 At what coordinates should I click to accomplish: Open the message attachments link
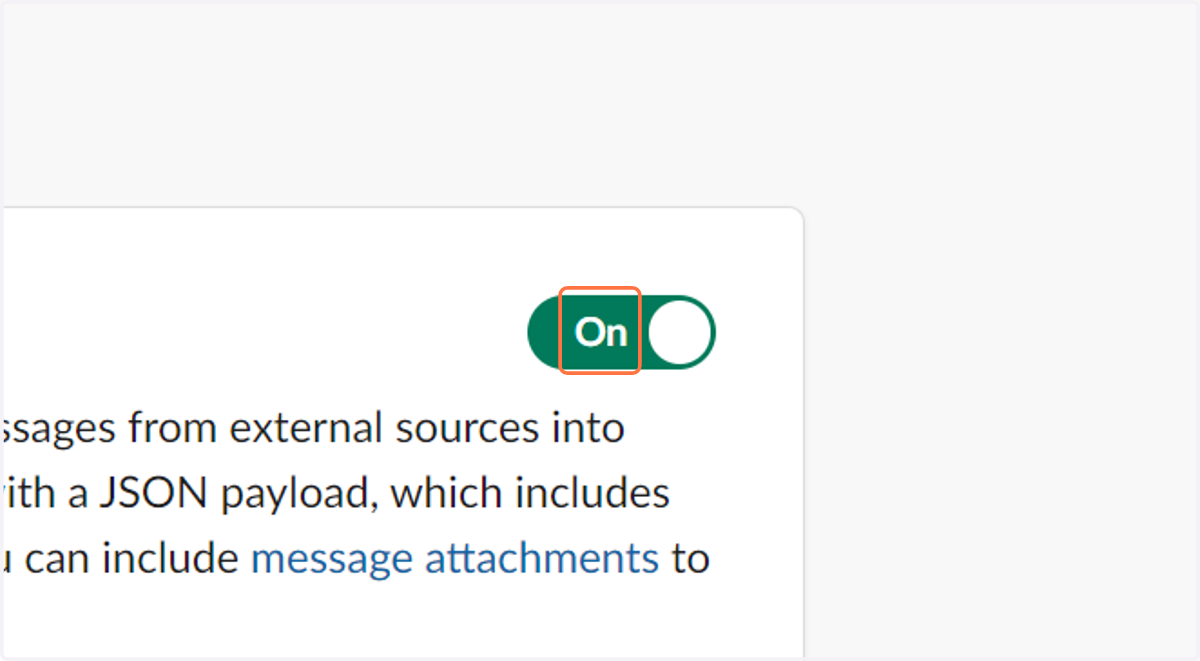coord(455,558)
